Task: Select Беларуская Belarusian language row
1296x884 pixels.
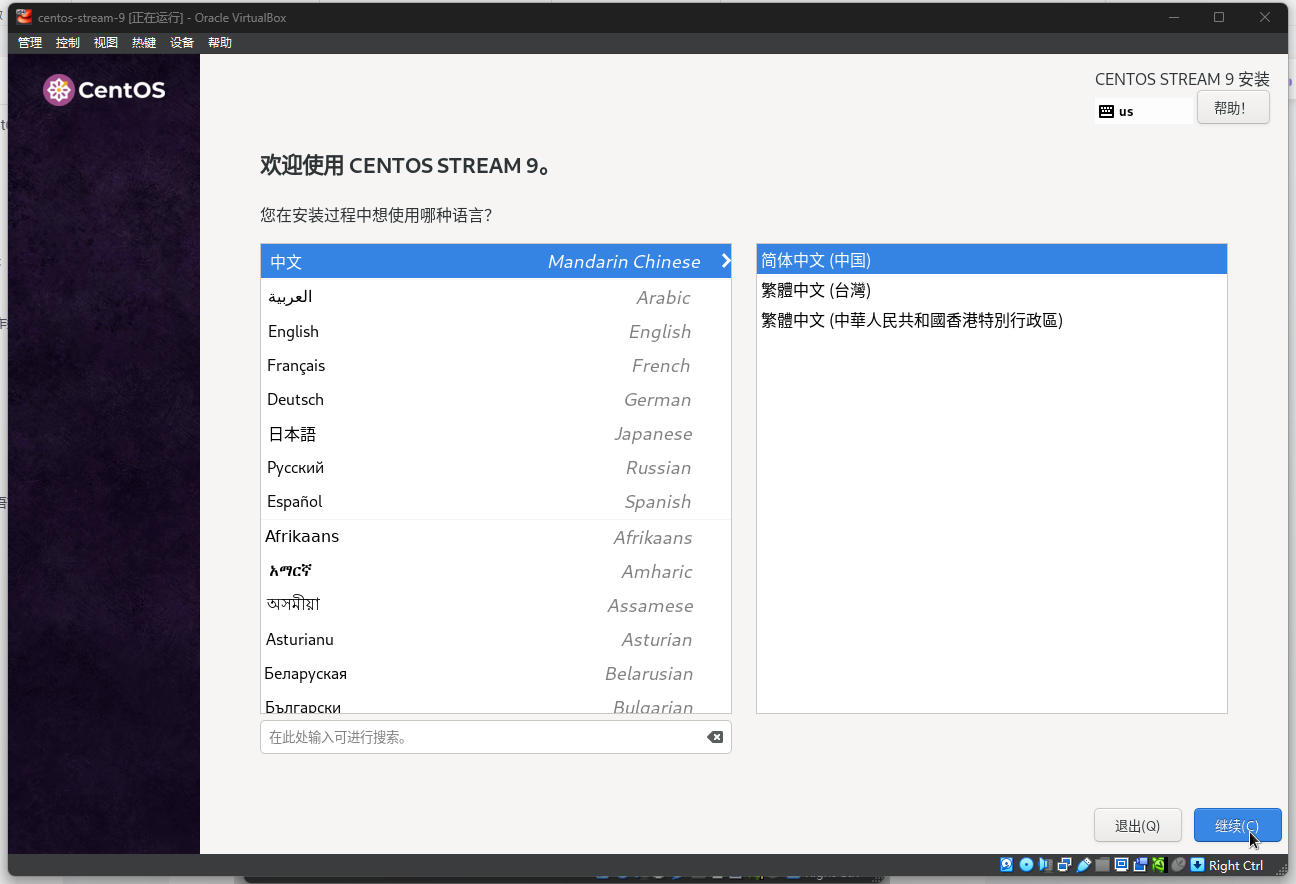Action: pyautogui.click(x=496, y=673)
